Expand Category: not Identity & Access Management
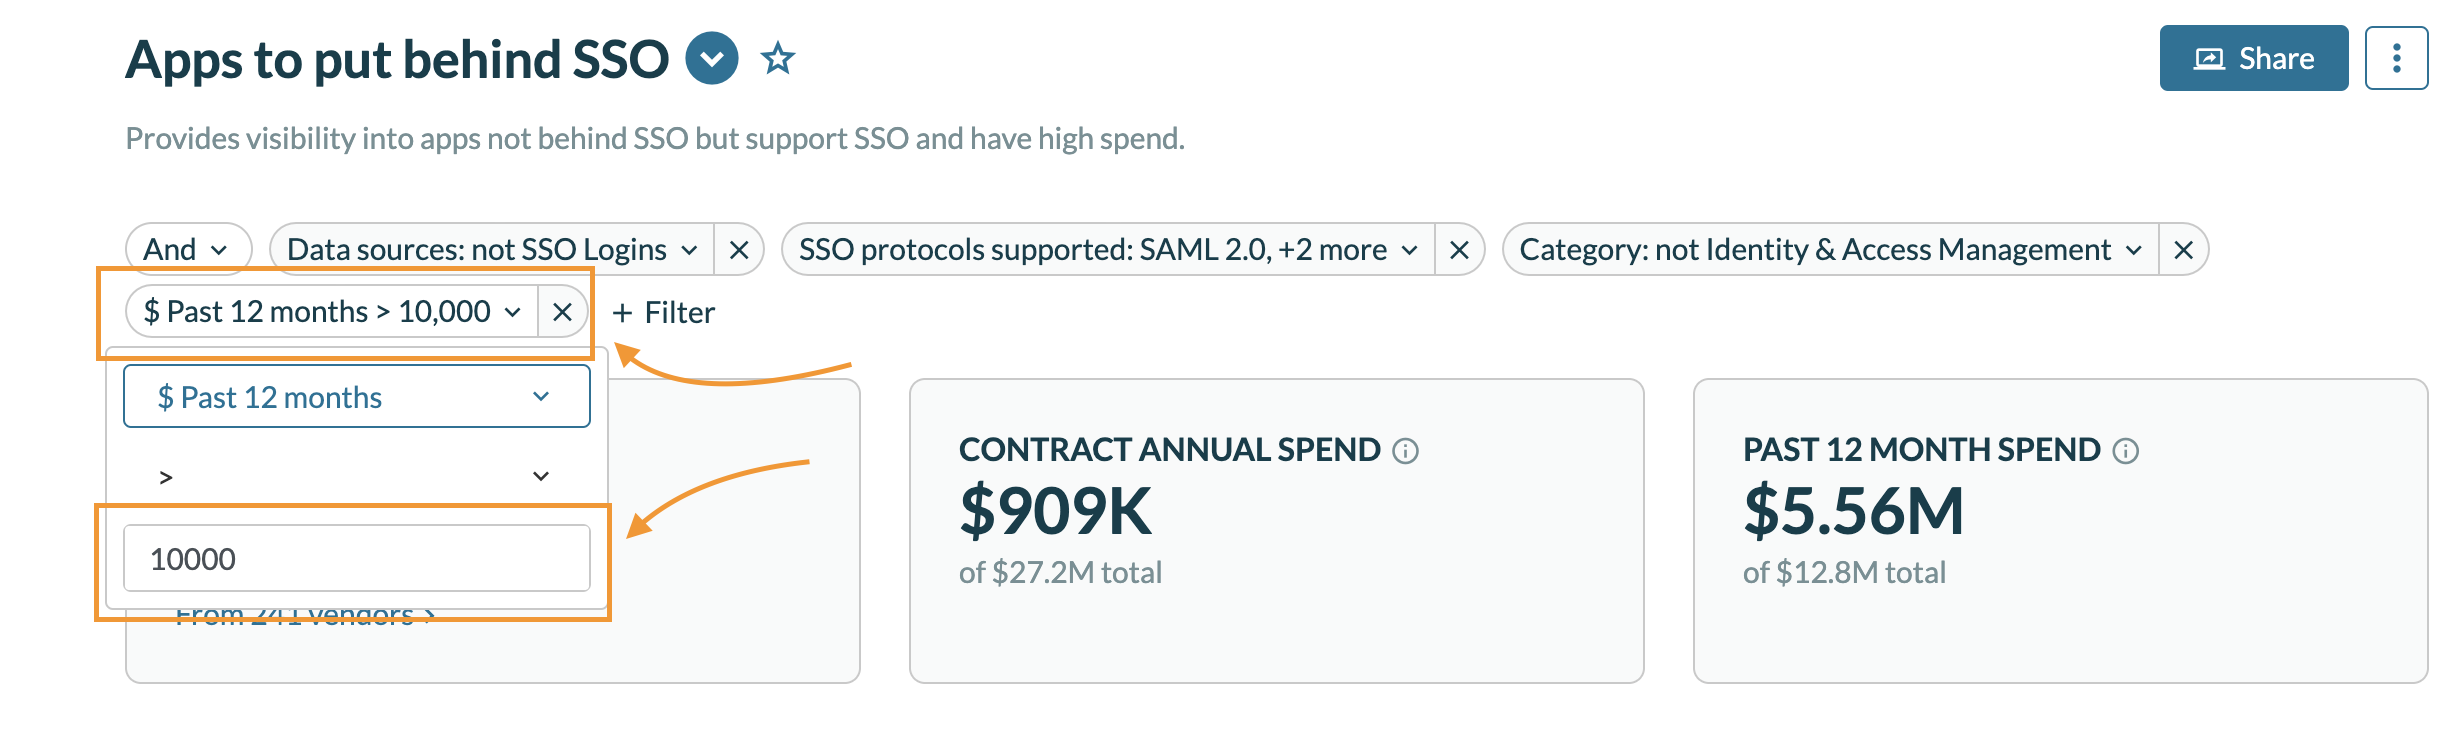 point(1830,250)
